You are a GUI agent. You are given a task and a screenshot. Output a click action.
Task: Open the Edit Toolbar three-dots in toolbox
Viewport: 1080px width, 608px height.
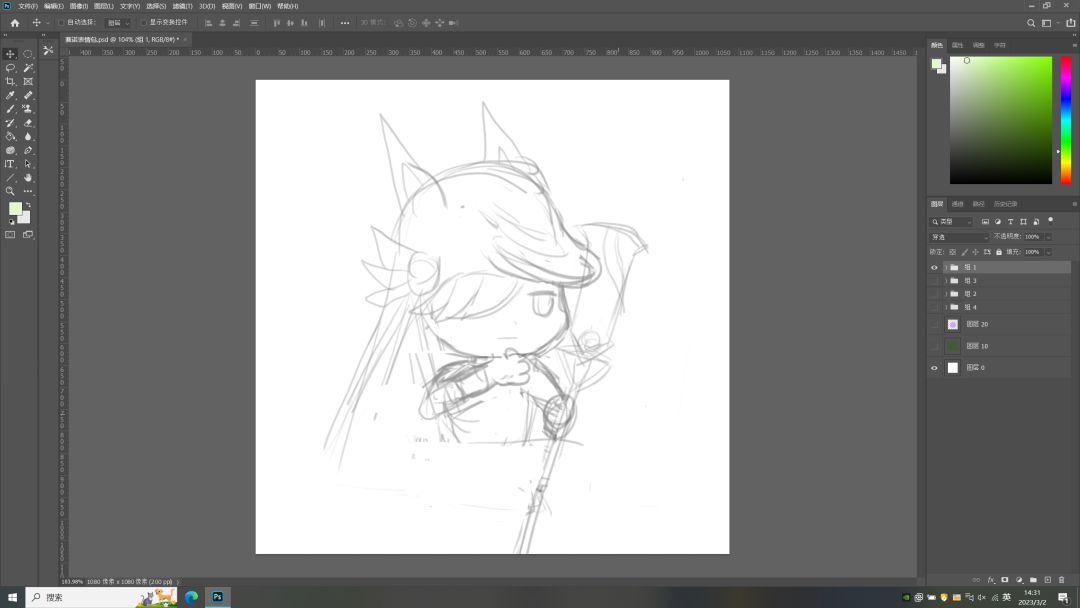point(28,191)
